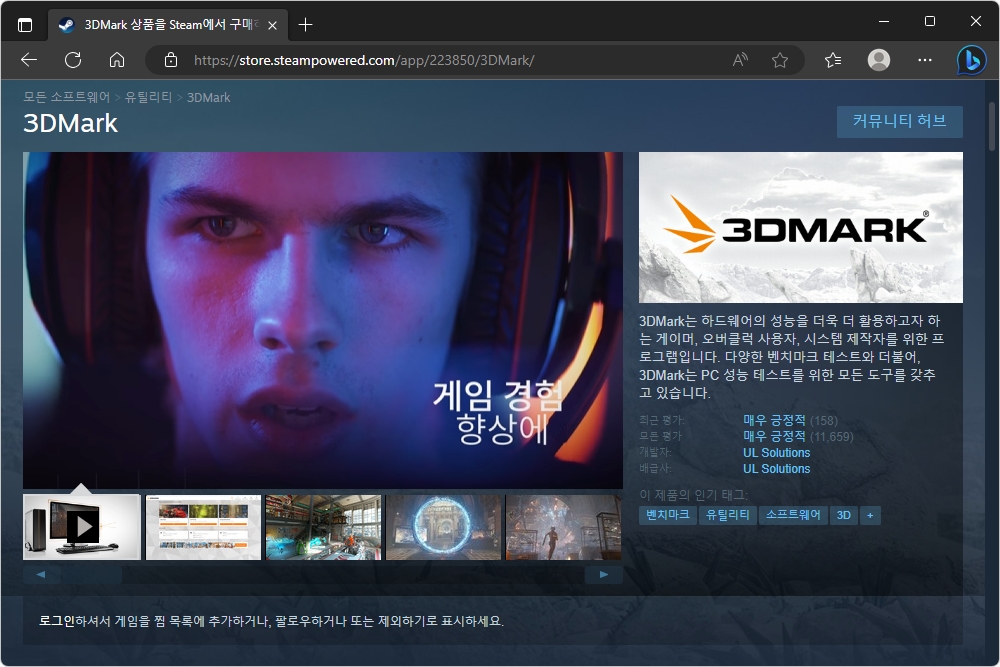Select the 소프트웨어 tag
1000x667 pixels.
tap(793, 515)
